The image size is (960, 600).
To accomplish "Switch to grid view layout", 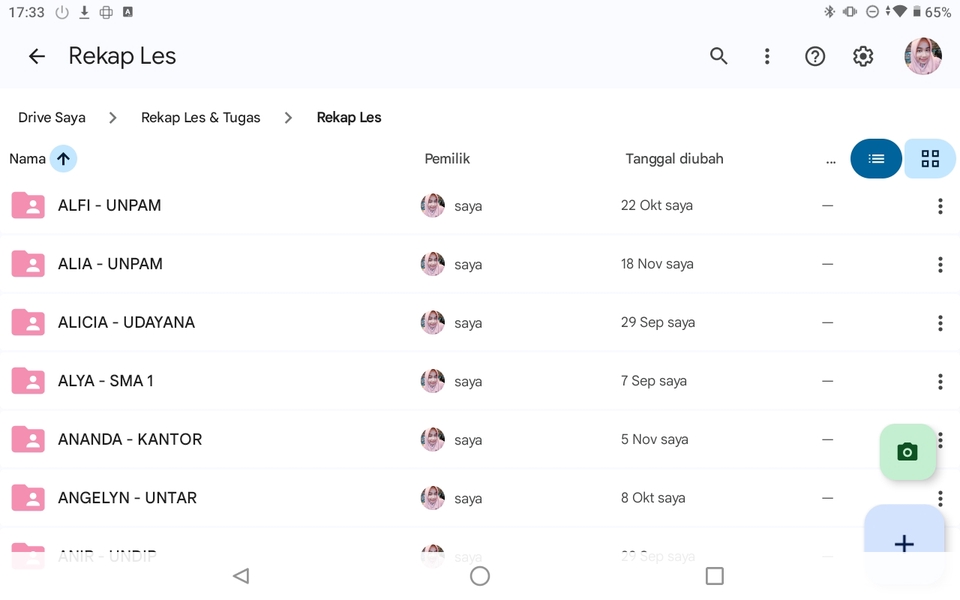I will 930,159.
